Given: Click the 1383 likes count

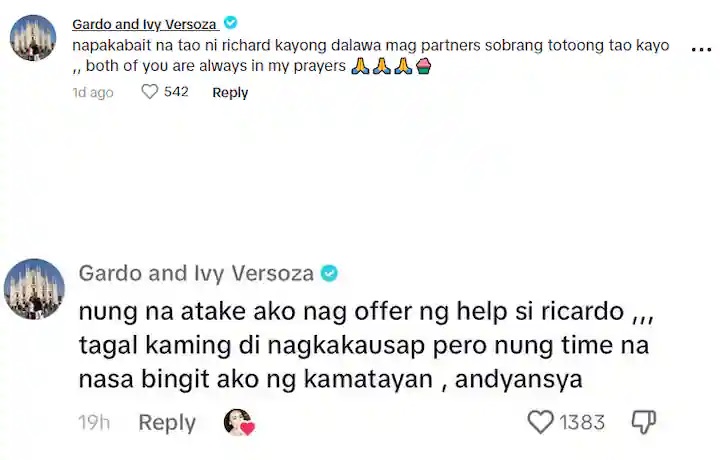Looking at the screenshot, I should pyautogui.click(x=582, y=422).
